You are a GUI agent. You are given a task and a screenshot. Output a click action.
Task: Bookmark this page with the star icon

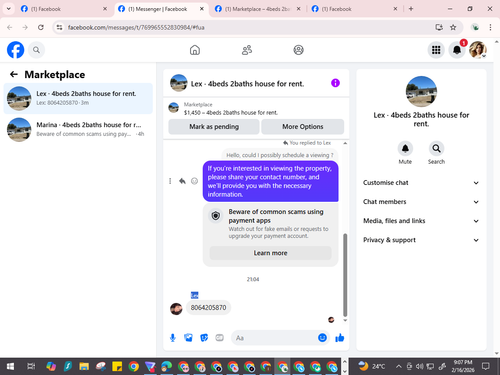453,27
